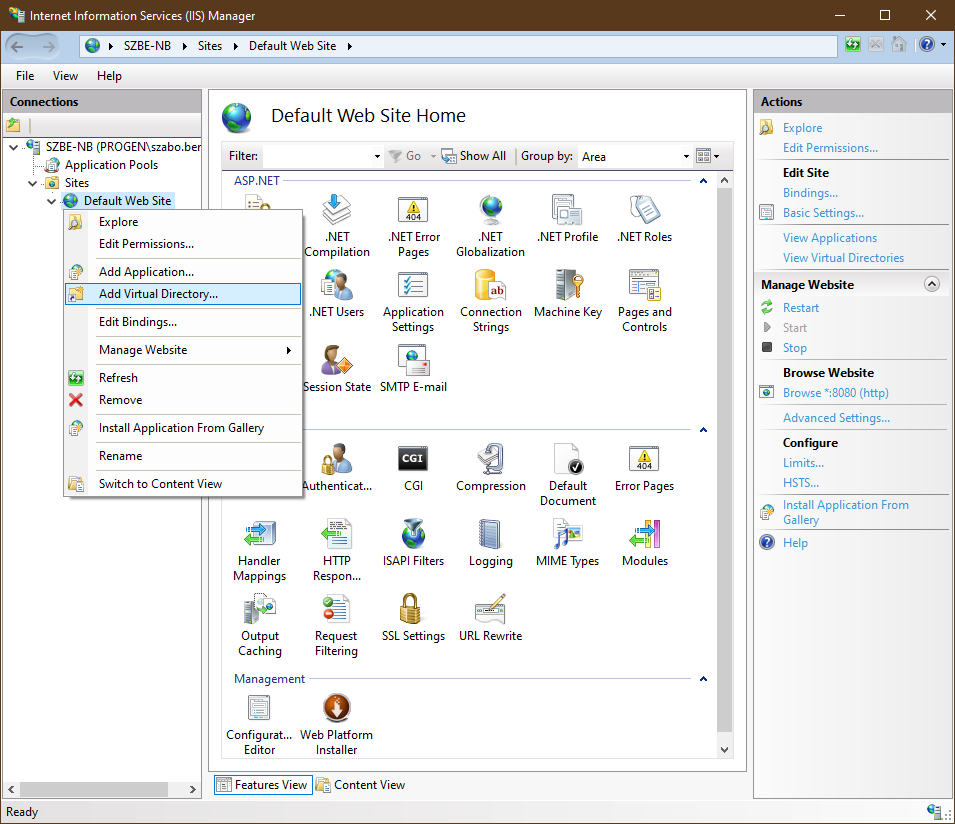The height and width of the screenshot is (824, 955).
Task: Open the .NET Compilation feature
Action: point(337,226)
